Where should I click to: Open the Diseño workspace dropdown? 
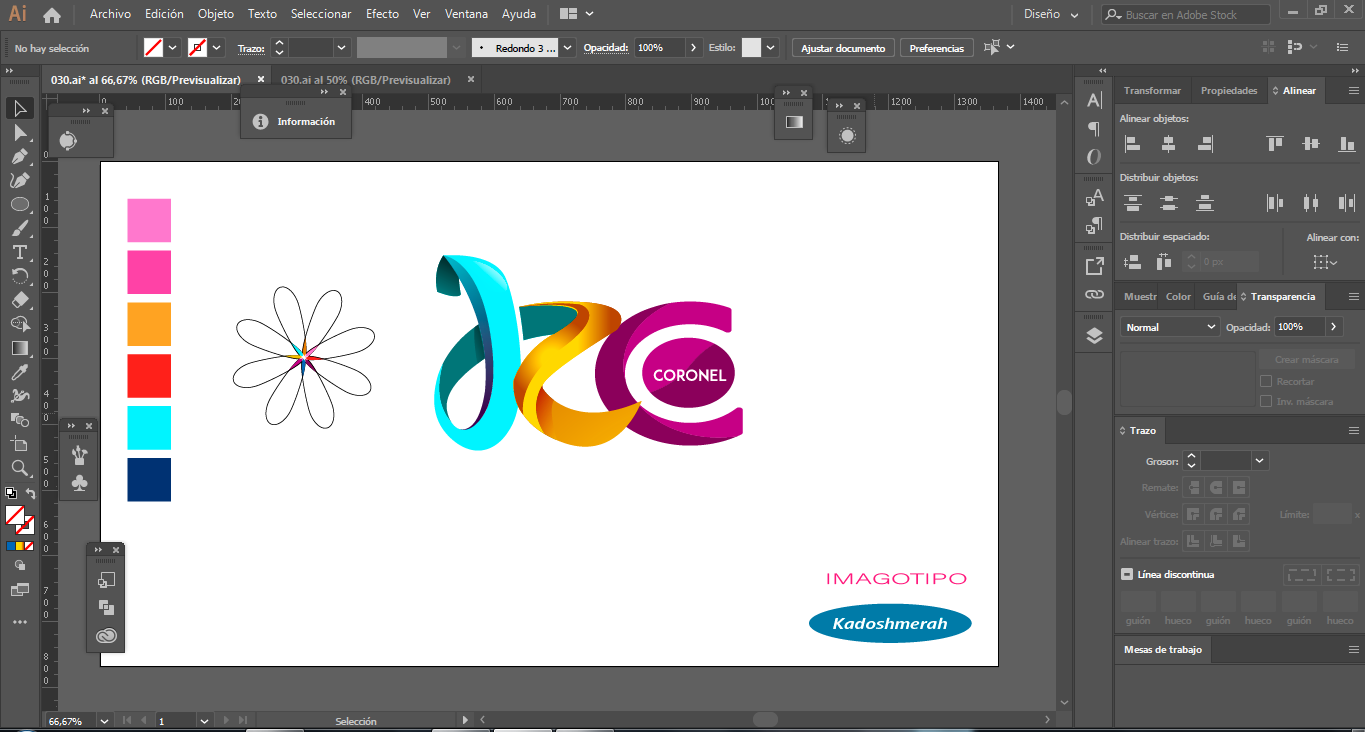(1051, 15)
